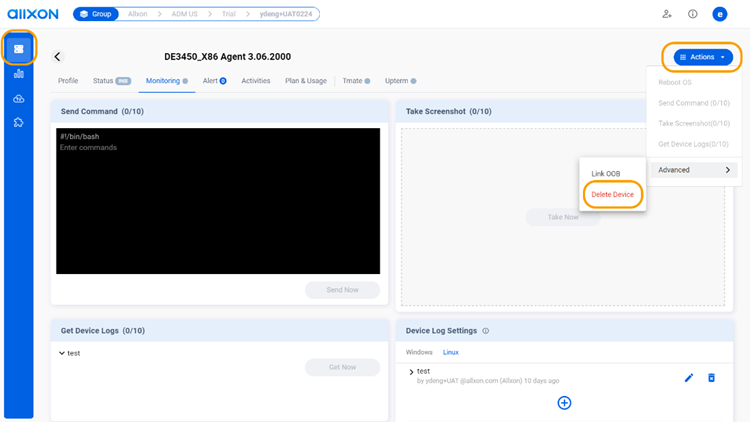Image resolution: width=750 pixels, height=422 pixels.
Task: Add a new device log setting
Action: pos(564,402)
